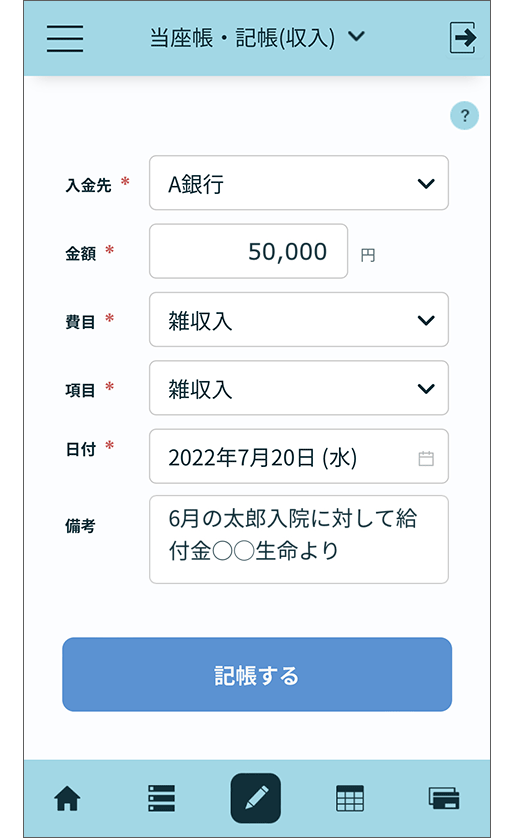Select the pencil entry icon in bottom bar
The image size is (514, 838).
[x=256, y=798]
